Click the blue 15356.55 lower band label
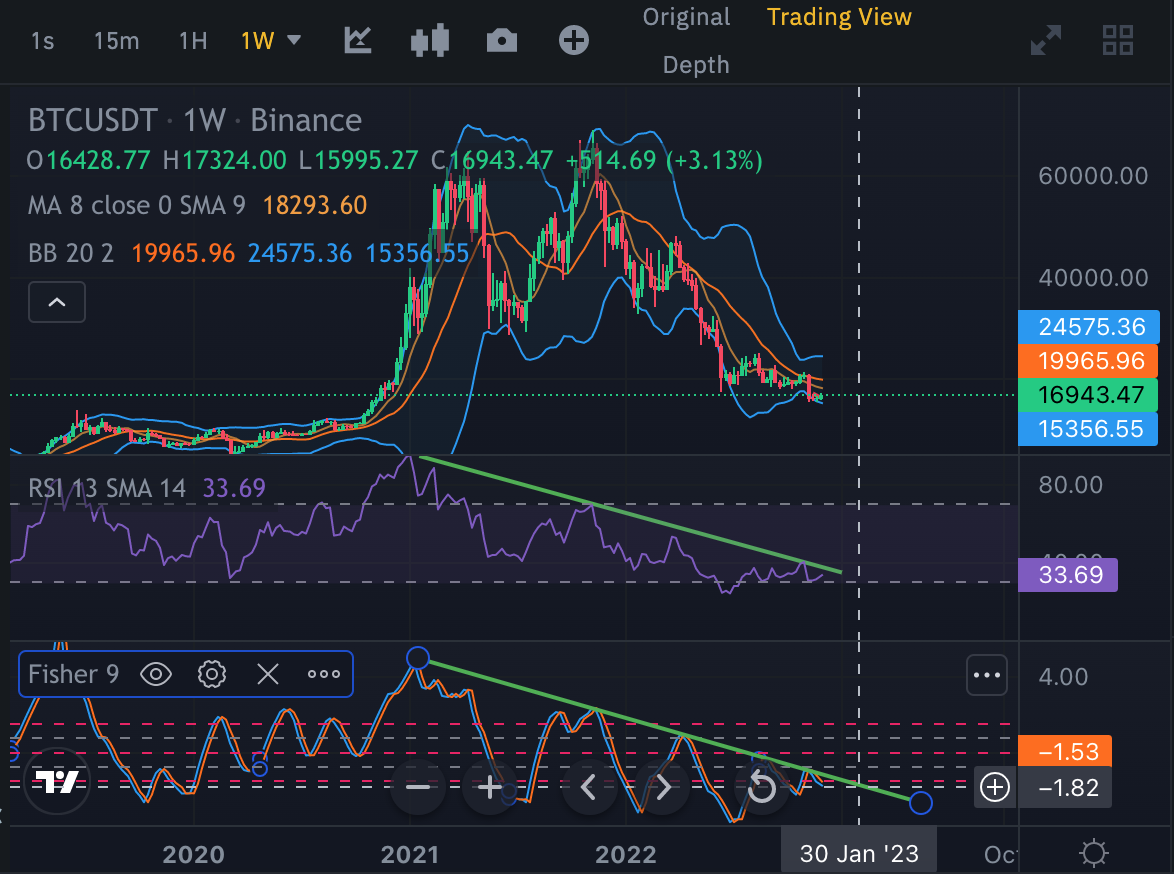The height and width of the screenshot is (874, 1174). coord(1089,429)
